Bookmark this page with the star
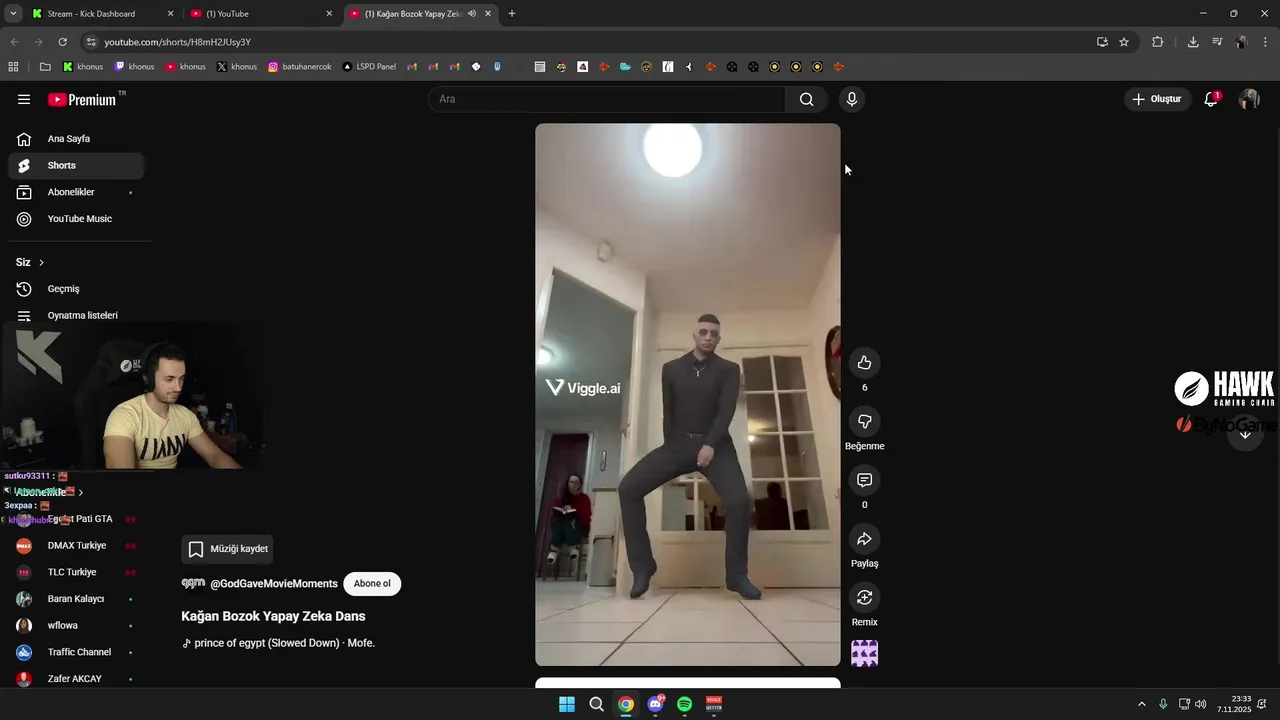 coord(1124,42)
